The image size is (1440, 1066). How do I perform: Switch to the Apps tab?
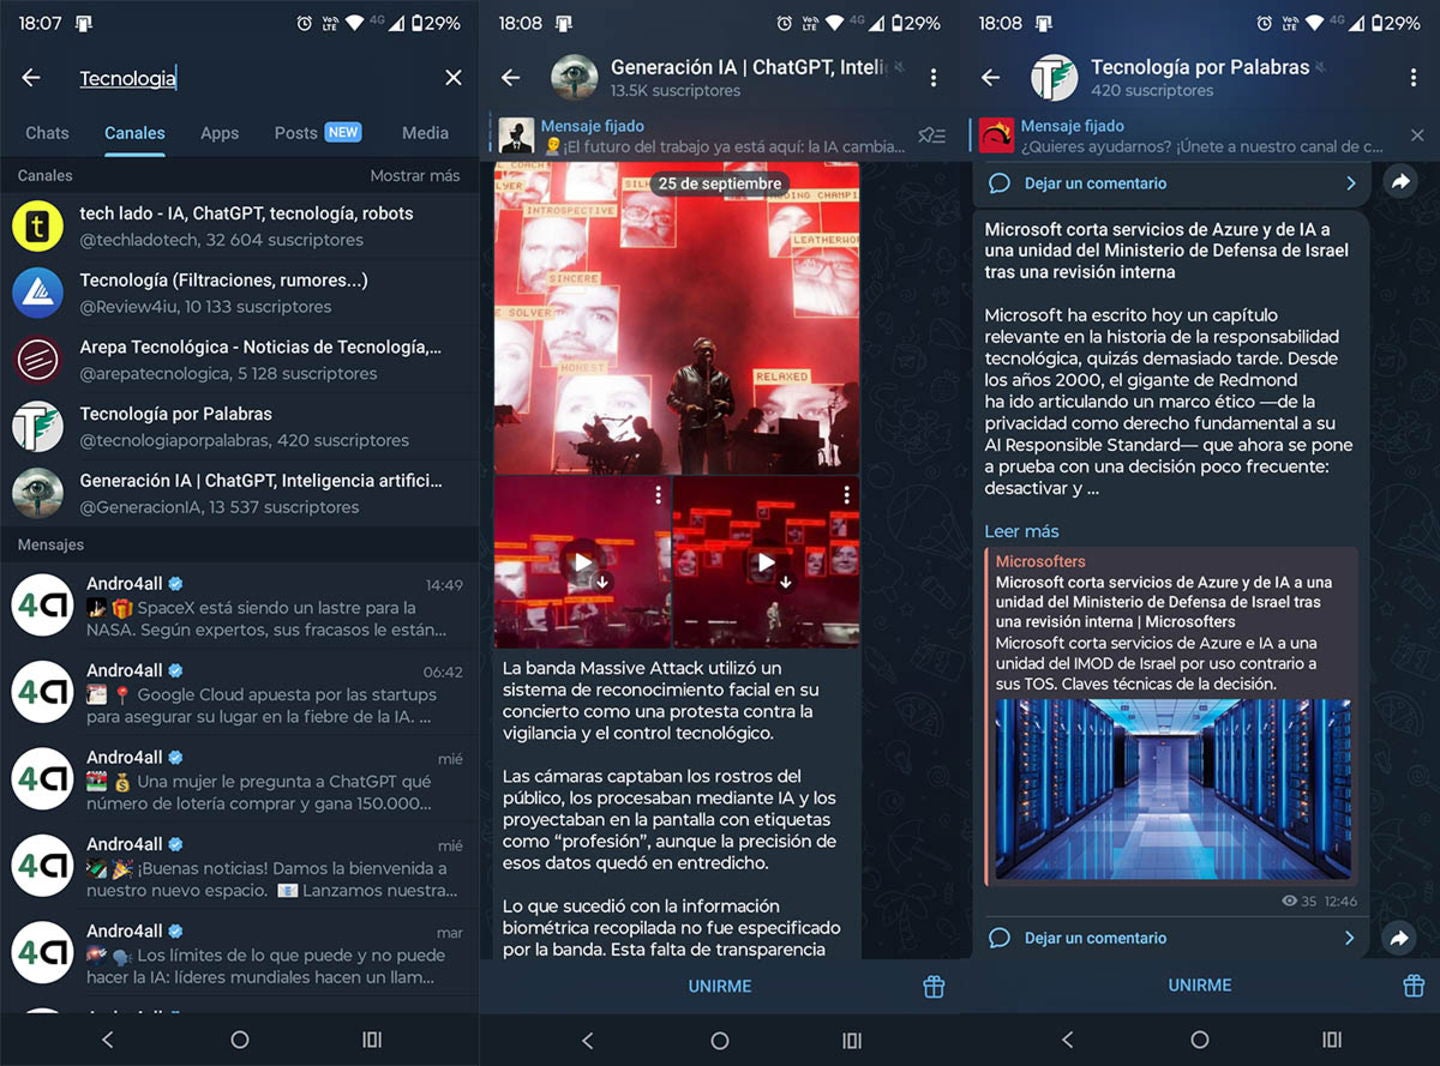coord(219,133)
